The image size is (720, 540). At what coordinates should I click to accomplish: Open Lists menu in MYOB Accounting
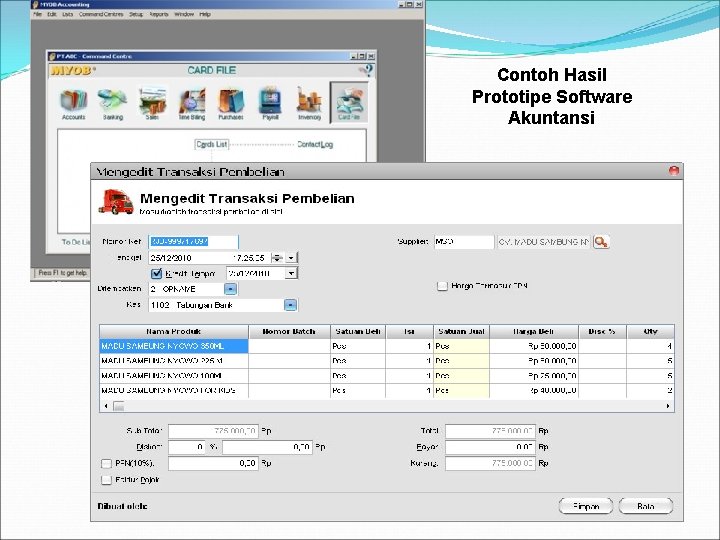tap(68, 14)
